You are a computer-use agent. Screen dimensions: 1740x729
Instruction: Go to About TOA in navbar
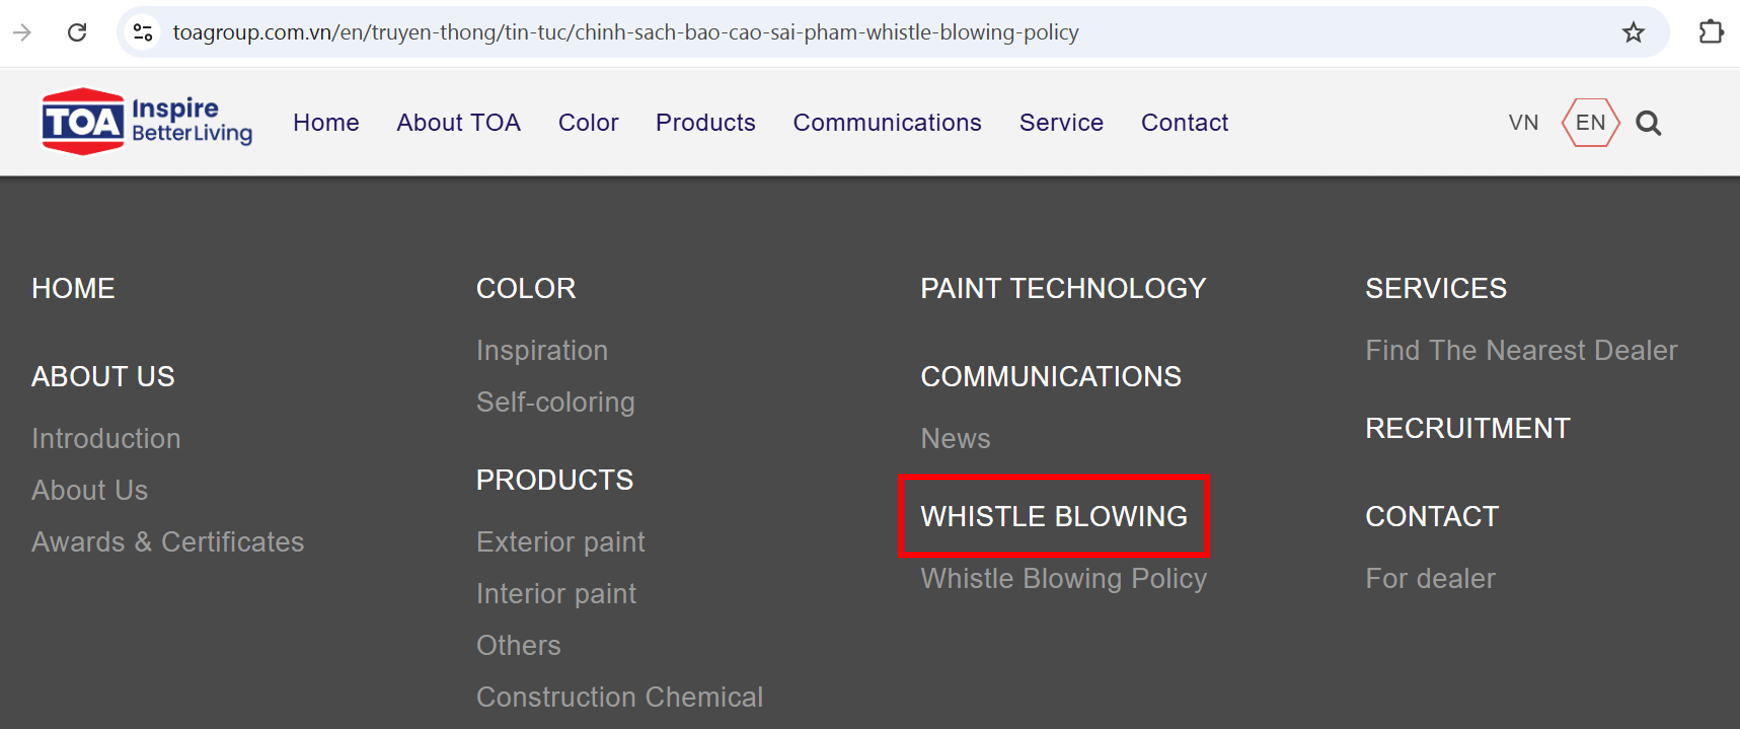458,123
